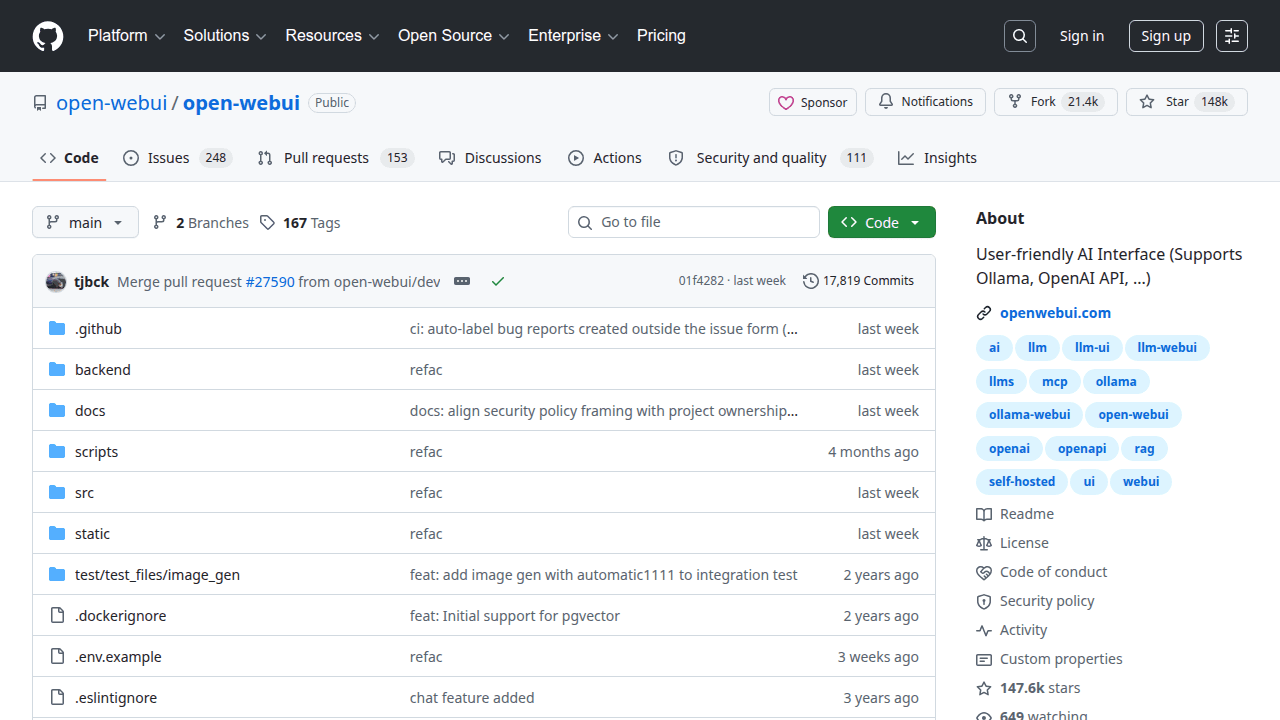Image resolution: width=1280 pixels, height=720 pixels.
Task: Click the scales icon beside License
Action: tap(984, 543)
